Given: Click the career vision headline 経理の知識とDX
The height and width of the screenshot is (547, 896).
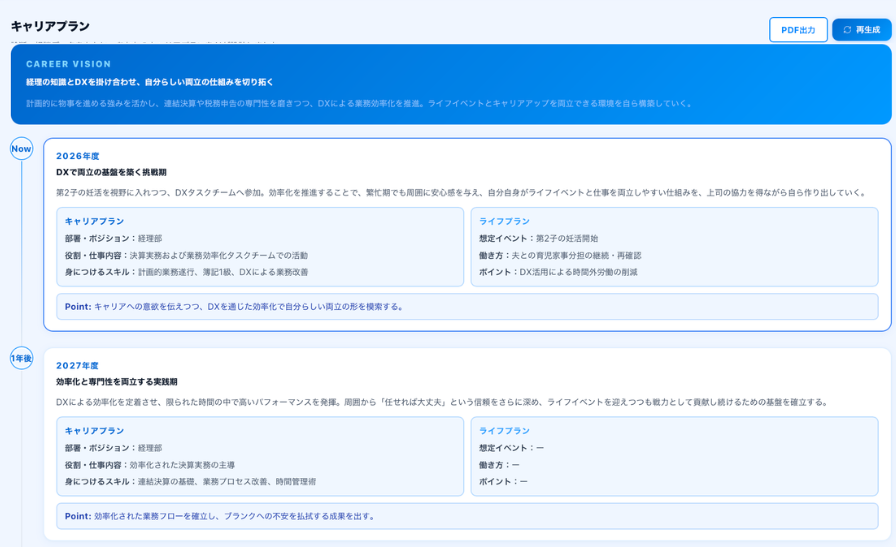Looking at the screenshot, I should point(150,82).
